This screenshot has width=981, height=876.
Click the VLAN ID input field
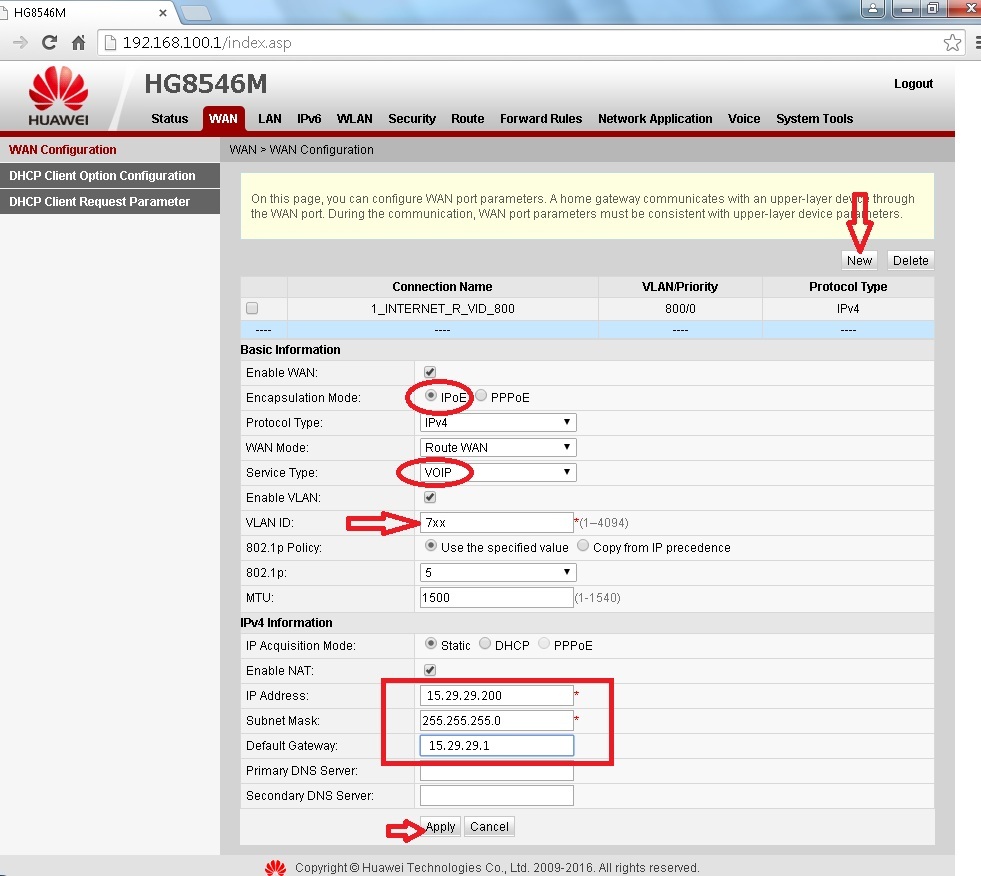496,522
